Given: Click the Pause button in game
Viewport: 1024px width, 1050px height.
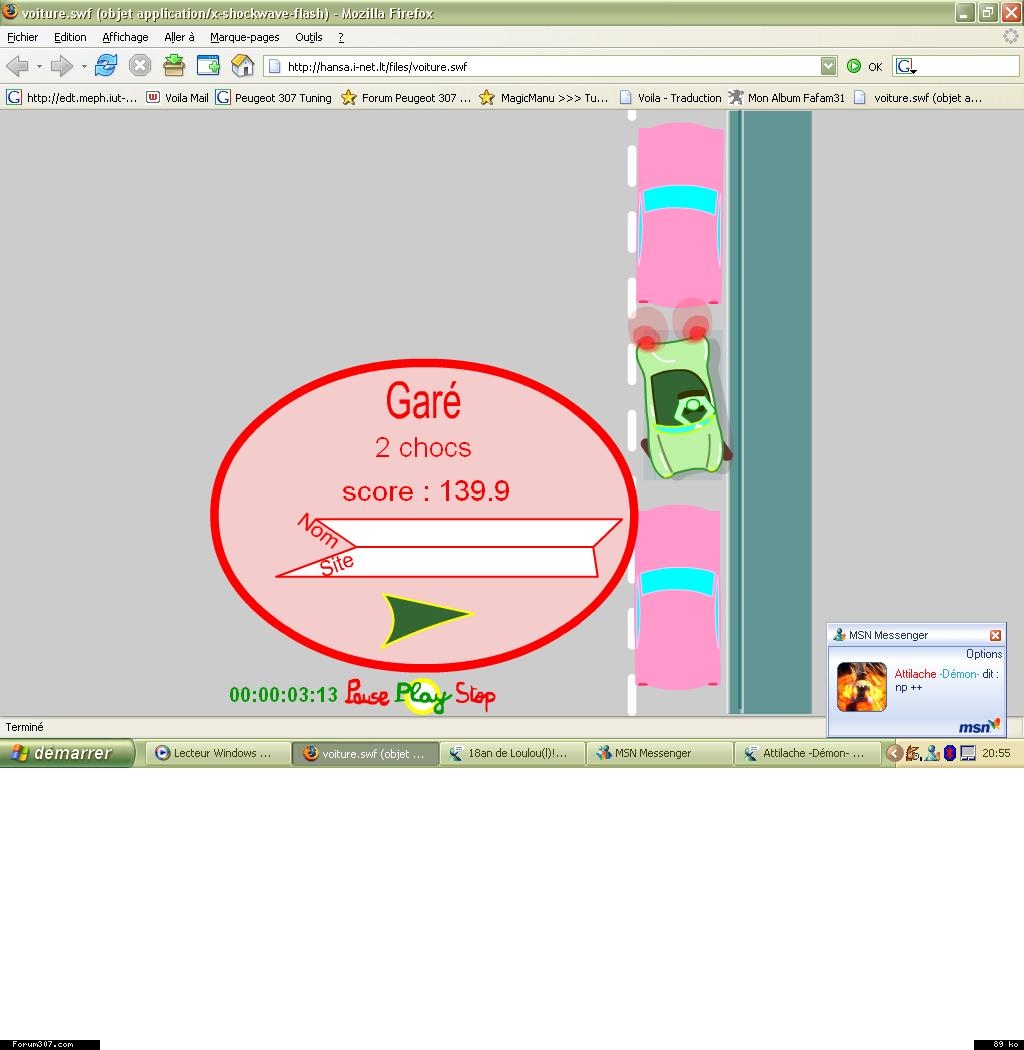Looking at the screenshot, I should coord(366,694).
